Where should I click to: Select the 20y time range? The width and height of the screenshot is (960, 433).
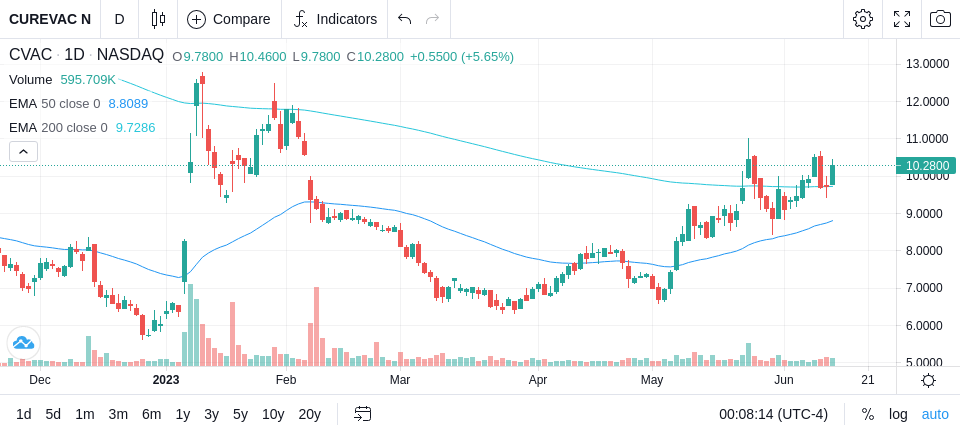coord(310,414)
